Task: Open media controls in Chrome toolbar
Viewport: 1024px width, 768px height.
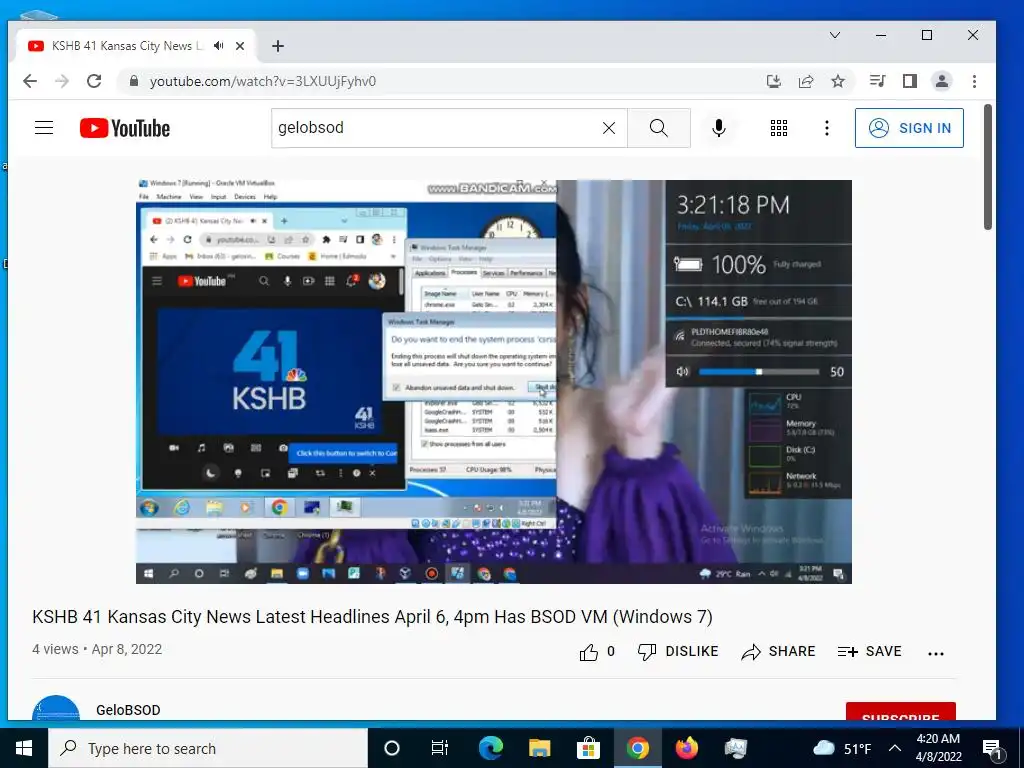Action: (x=877, y=81)
